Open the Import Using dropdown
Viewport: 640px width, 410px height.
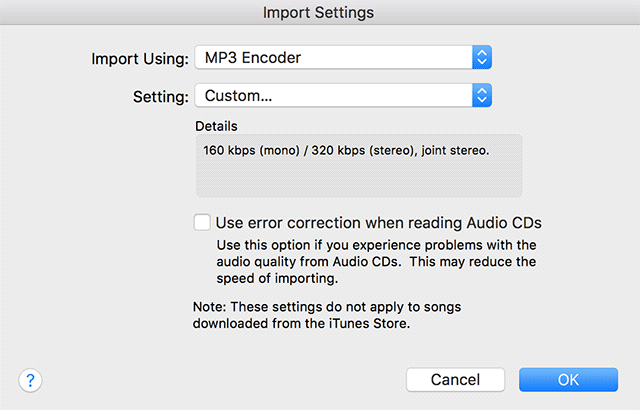click(x=340, y=57)
